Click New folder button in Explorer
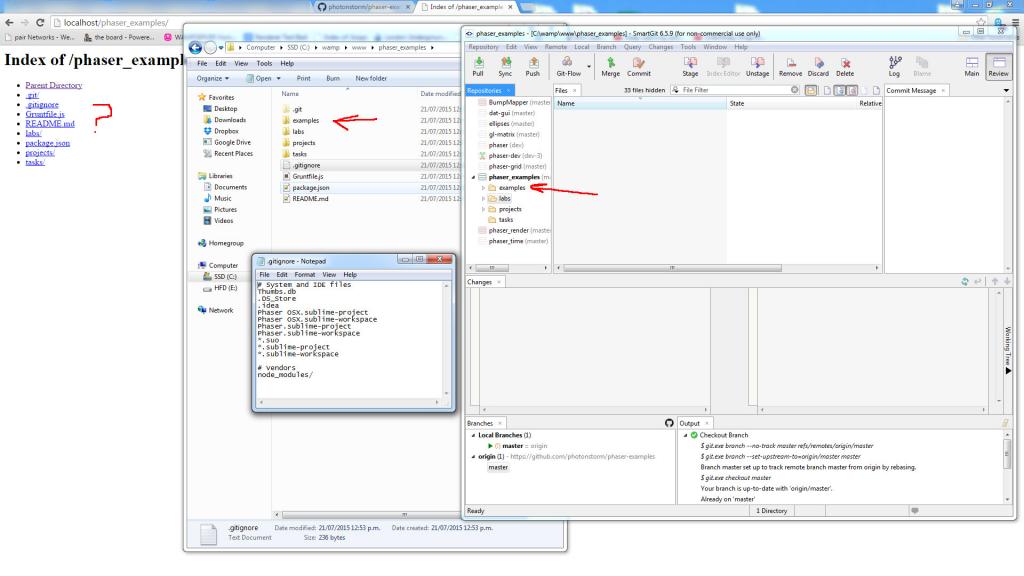The height and width of the screenshot is (576, 1024). [x=371, y=78]
